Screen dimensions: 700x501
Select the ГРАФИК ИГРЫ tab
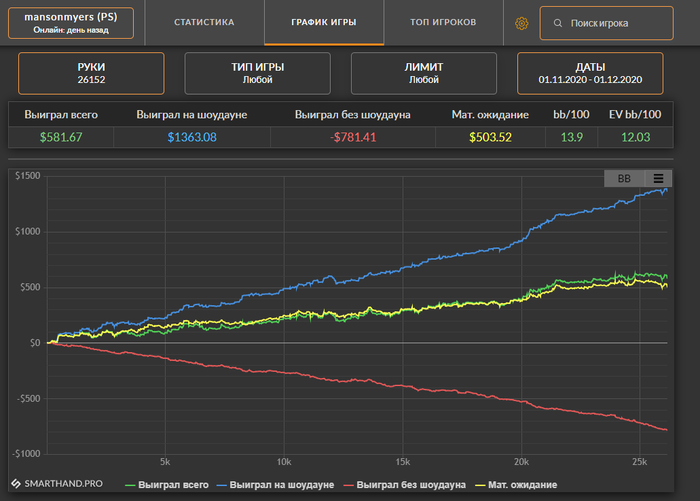point(324,22)
